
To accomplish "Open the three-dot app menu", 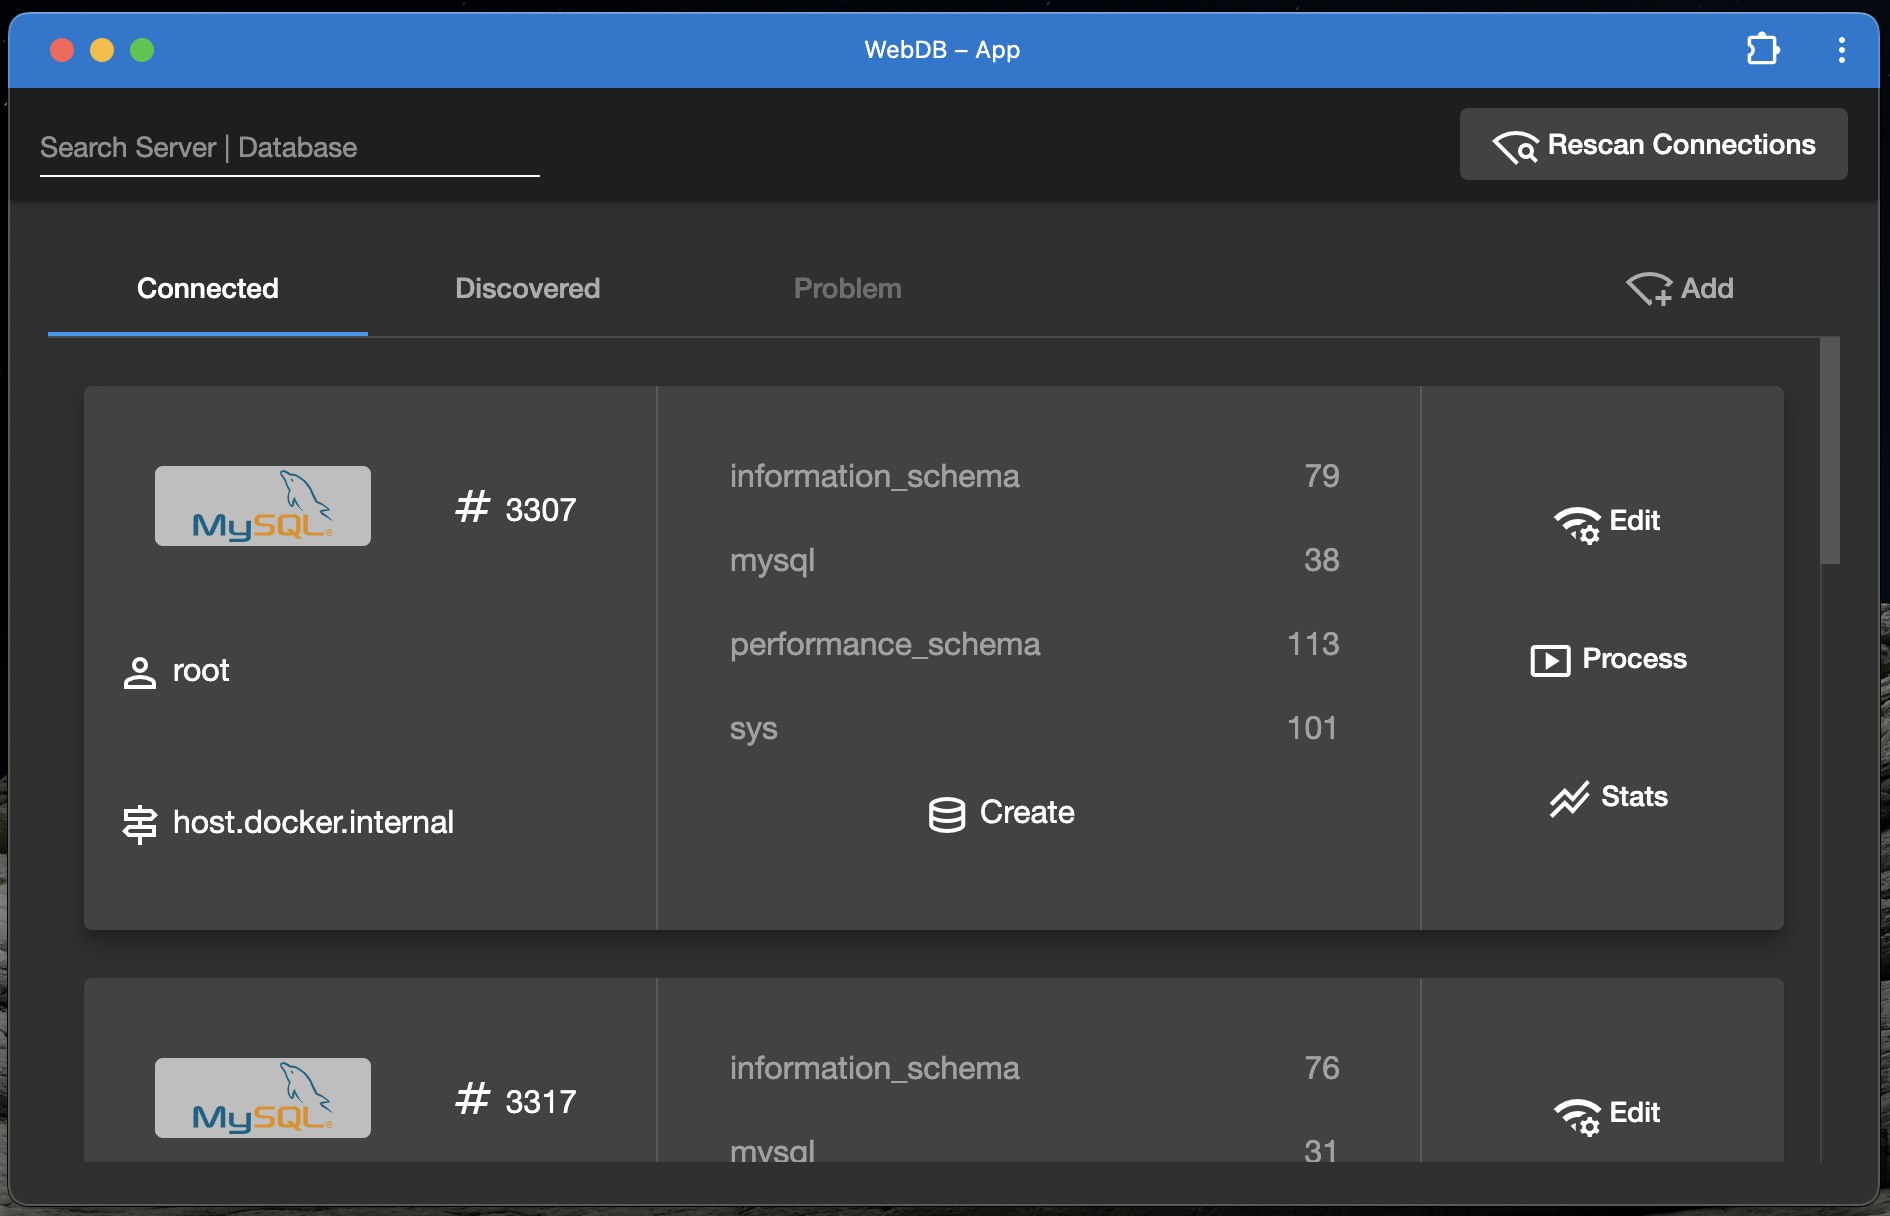I will [1841, 50].
